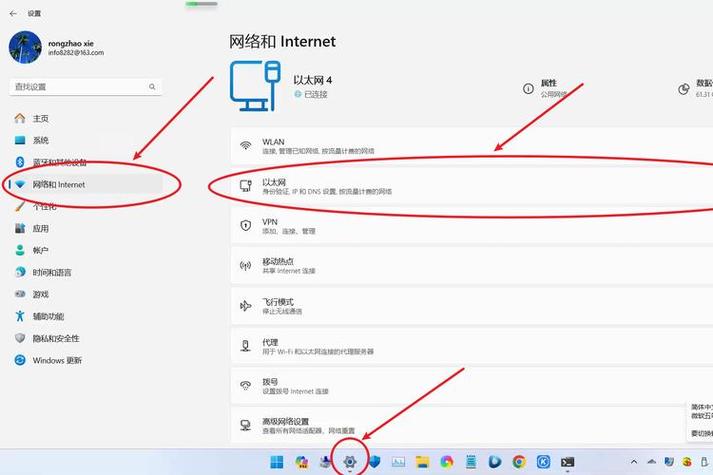This screenshot has width=713, height=475.
Task: Open the 属性 info icon for 以太网 4
Action: 528,89
